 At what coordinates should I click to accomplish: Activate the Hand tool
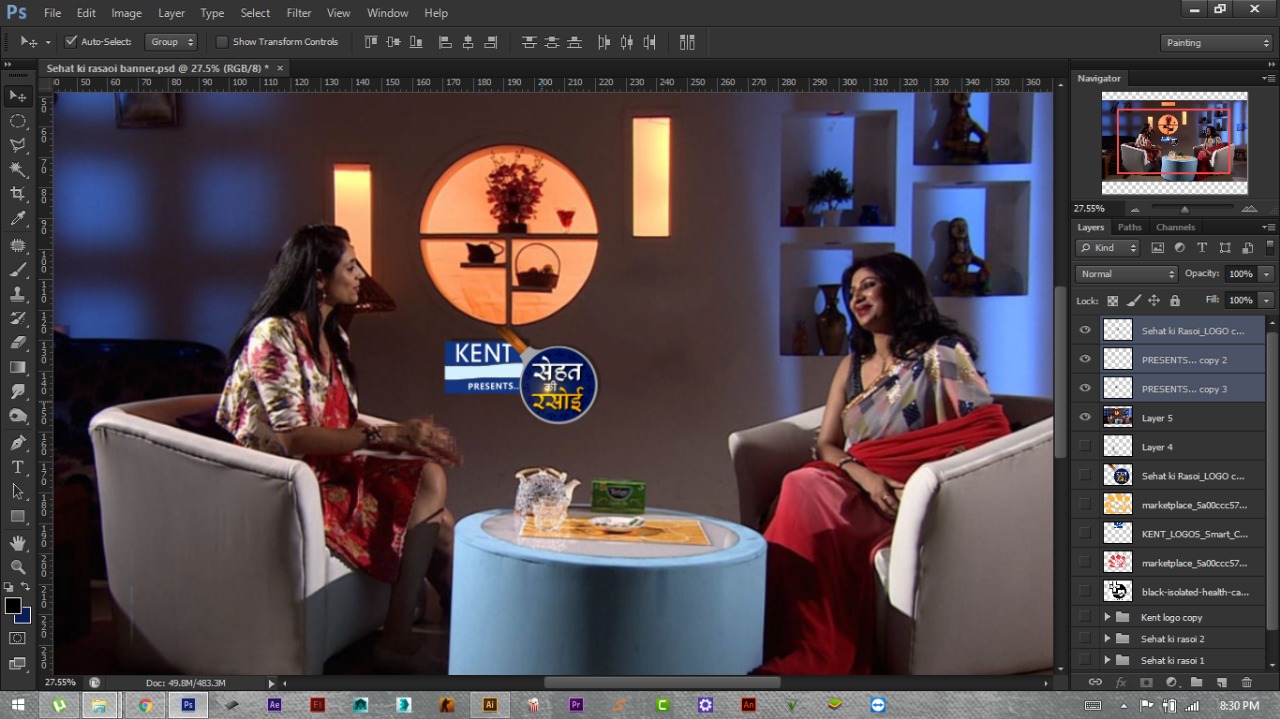click(x=18, y=543)
